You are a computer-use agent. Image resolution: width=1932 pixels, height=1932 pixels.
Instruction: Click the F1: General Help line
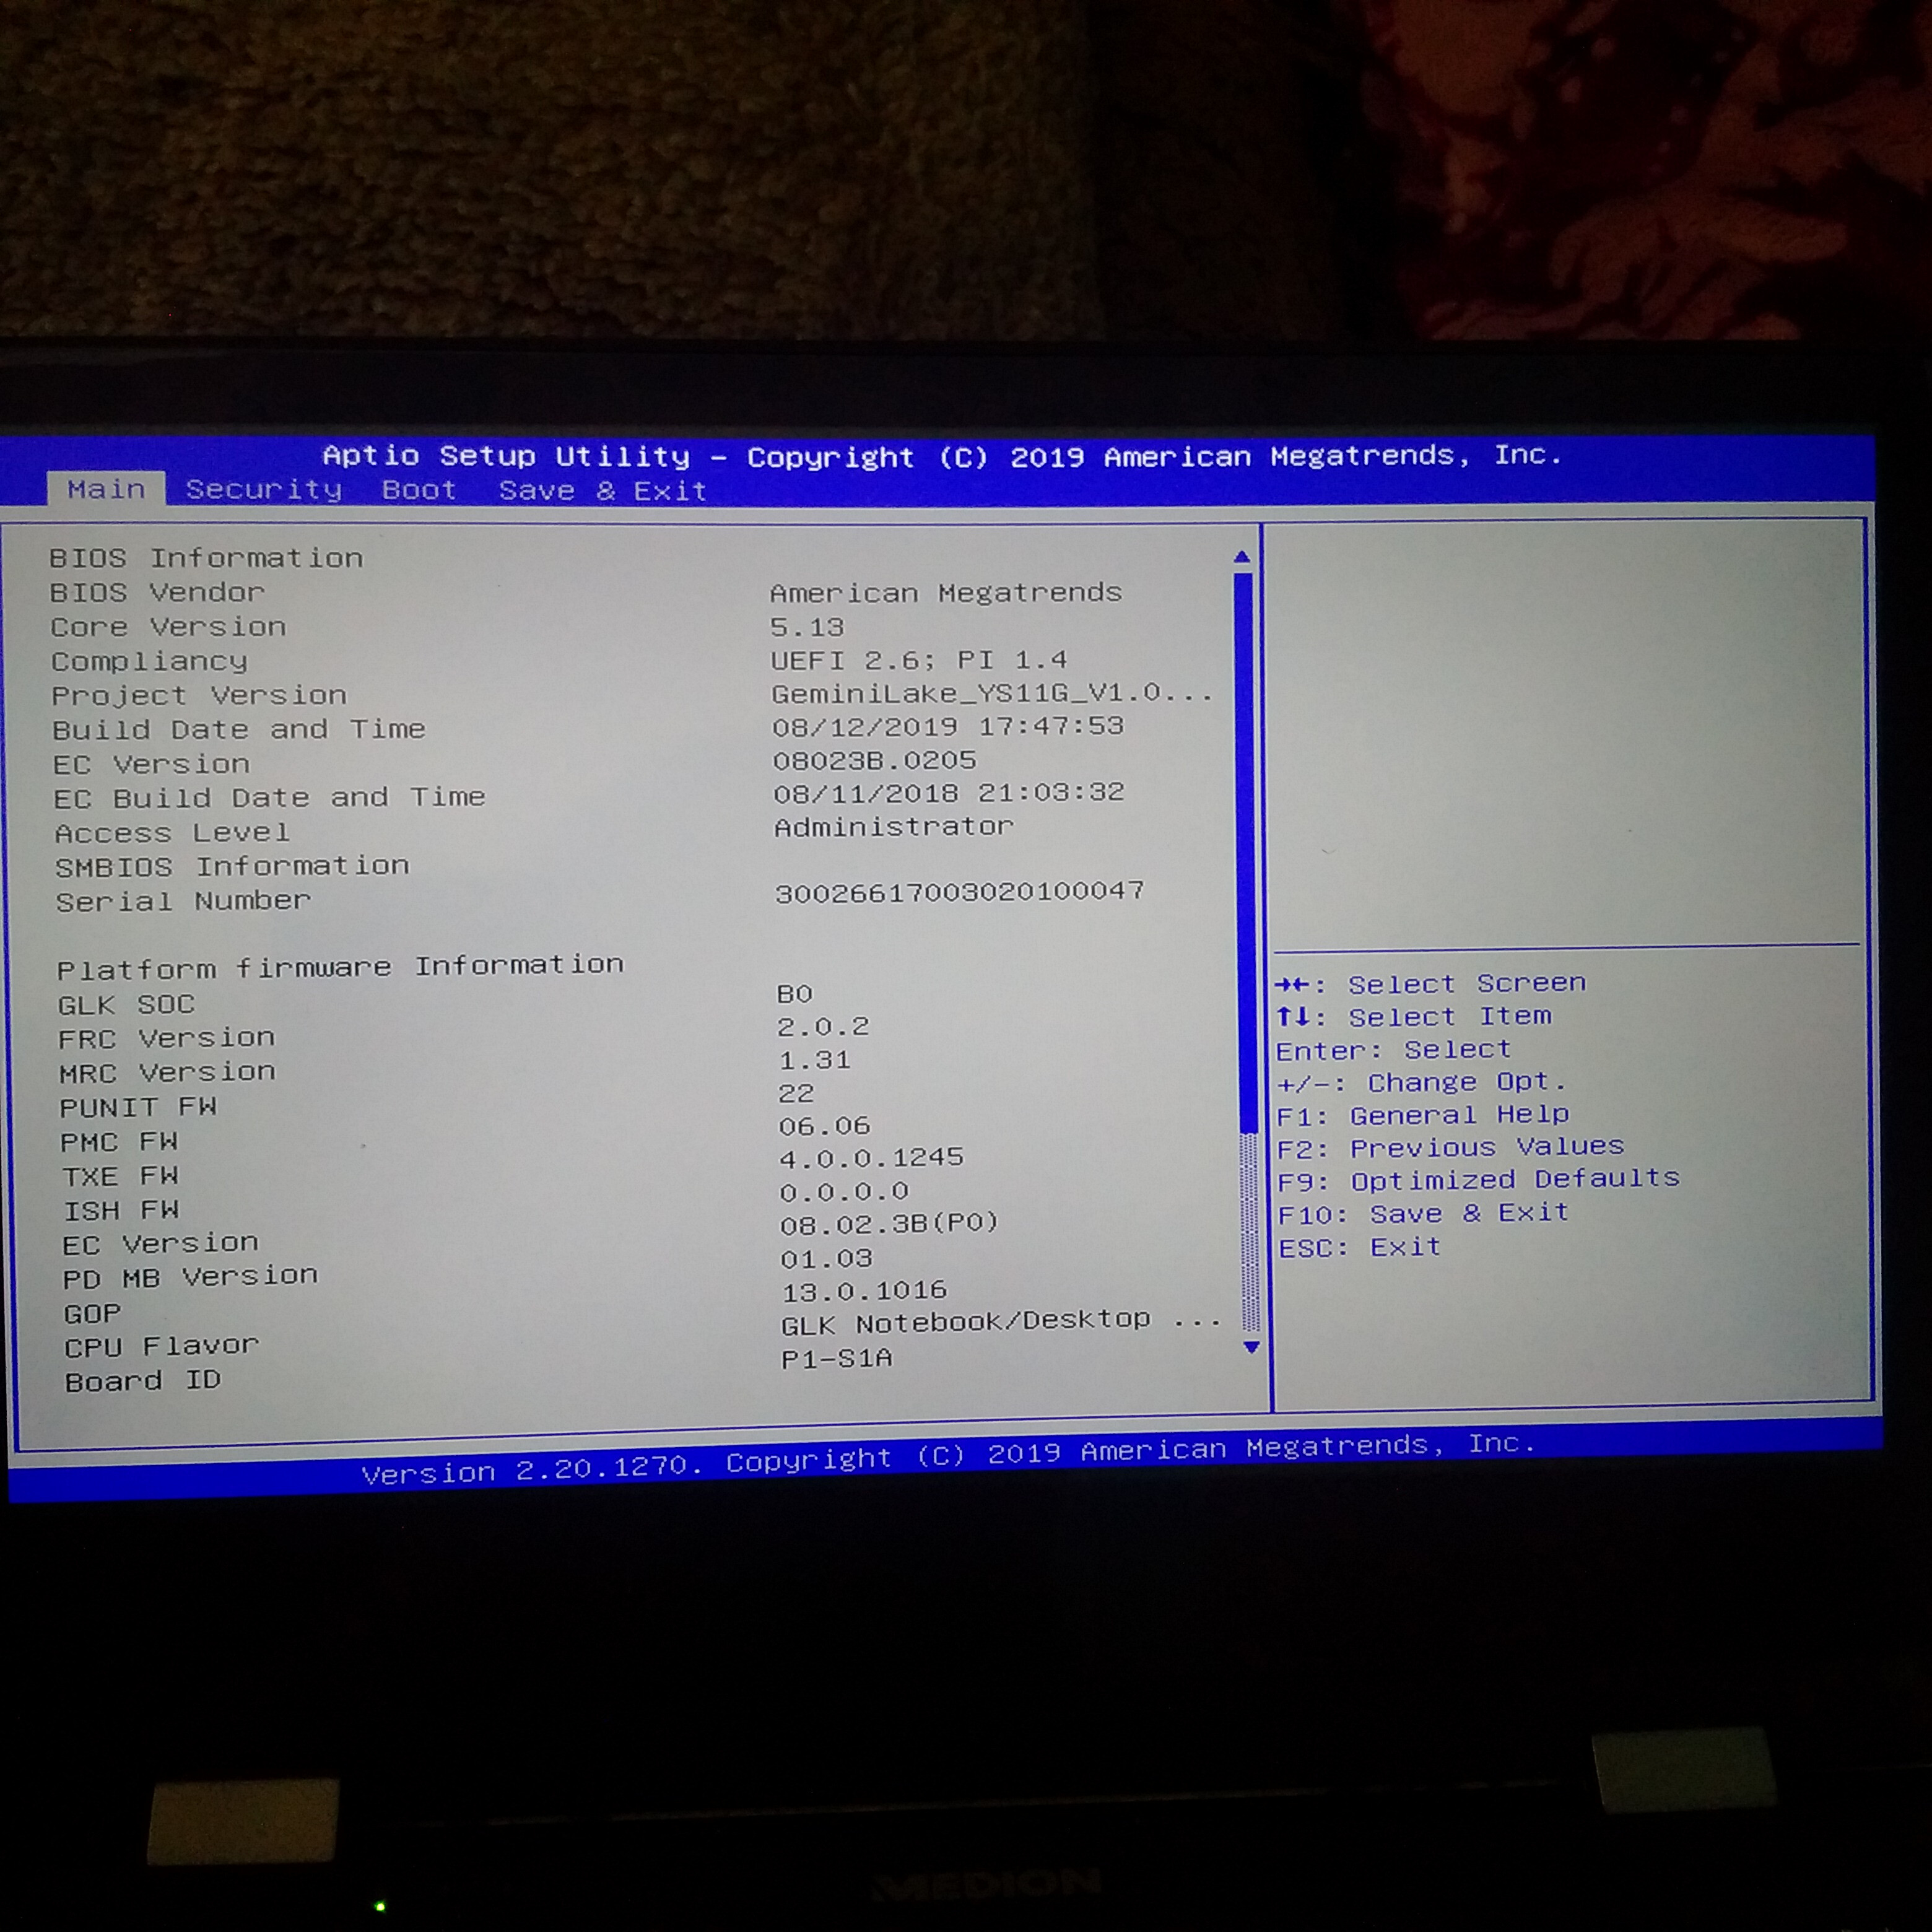1423,1115
